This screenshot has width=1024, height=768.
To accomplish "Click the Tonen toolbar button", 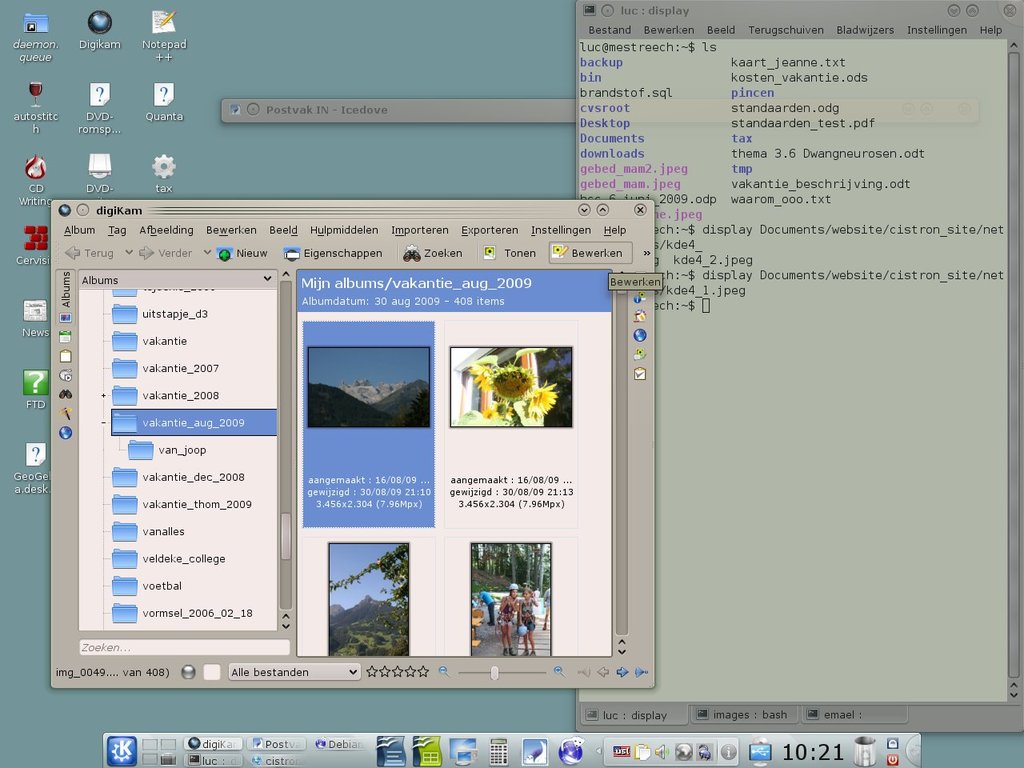I will tap(509, 253).
